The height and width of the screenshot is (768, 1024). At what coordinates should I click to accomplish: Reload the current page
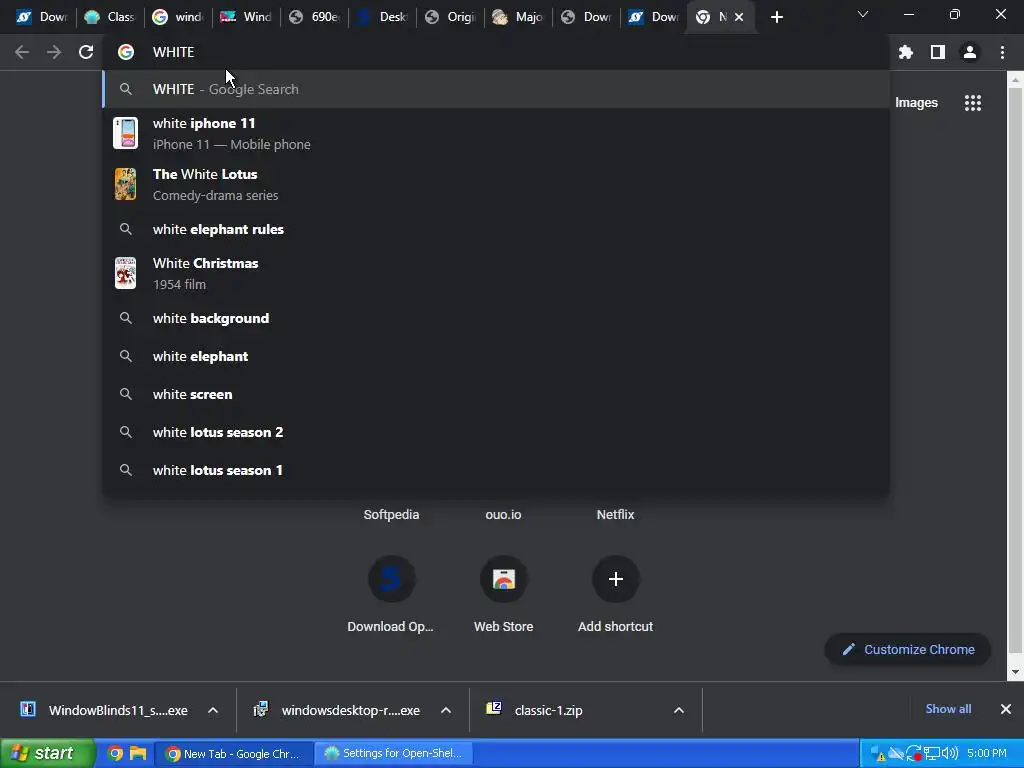tap(86, 52)
